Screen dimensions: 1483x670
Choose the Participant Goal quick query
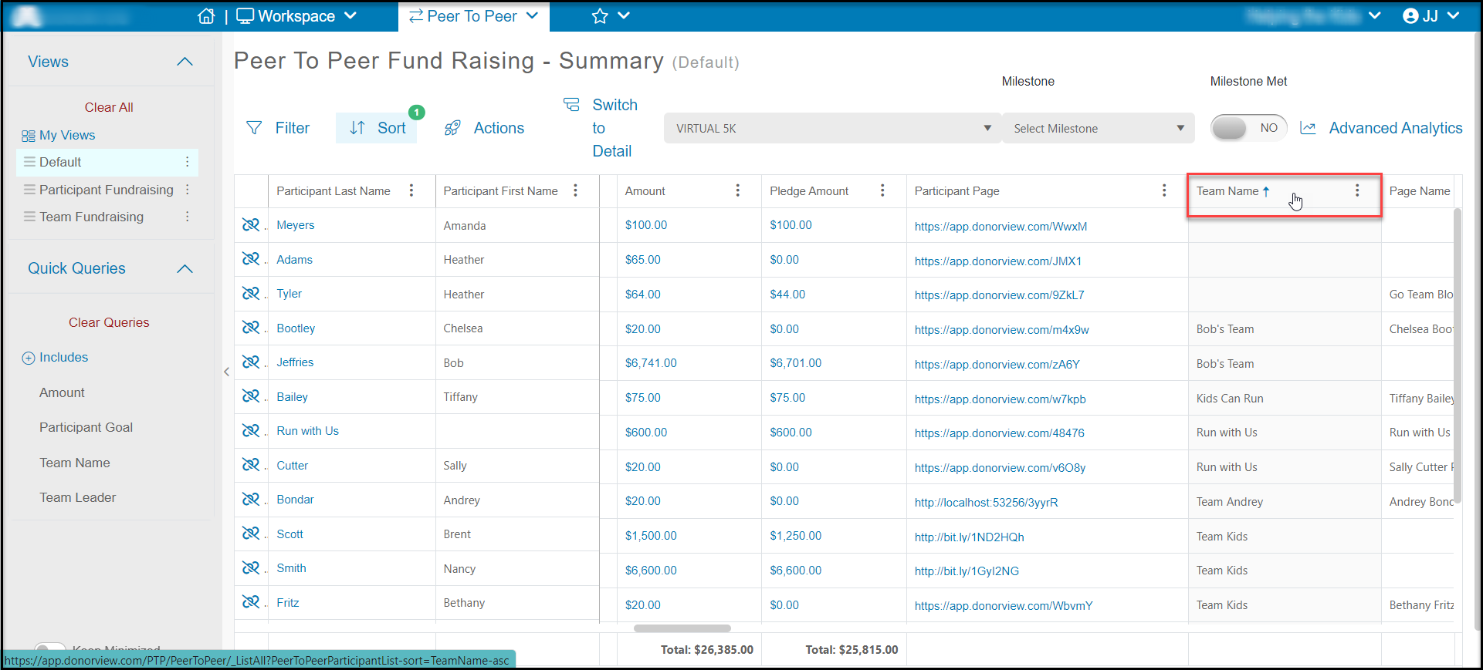tap(86, 427)
